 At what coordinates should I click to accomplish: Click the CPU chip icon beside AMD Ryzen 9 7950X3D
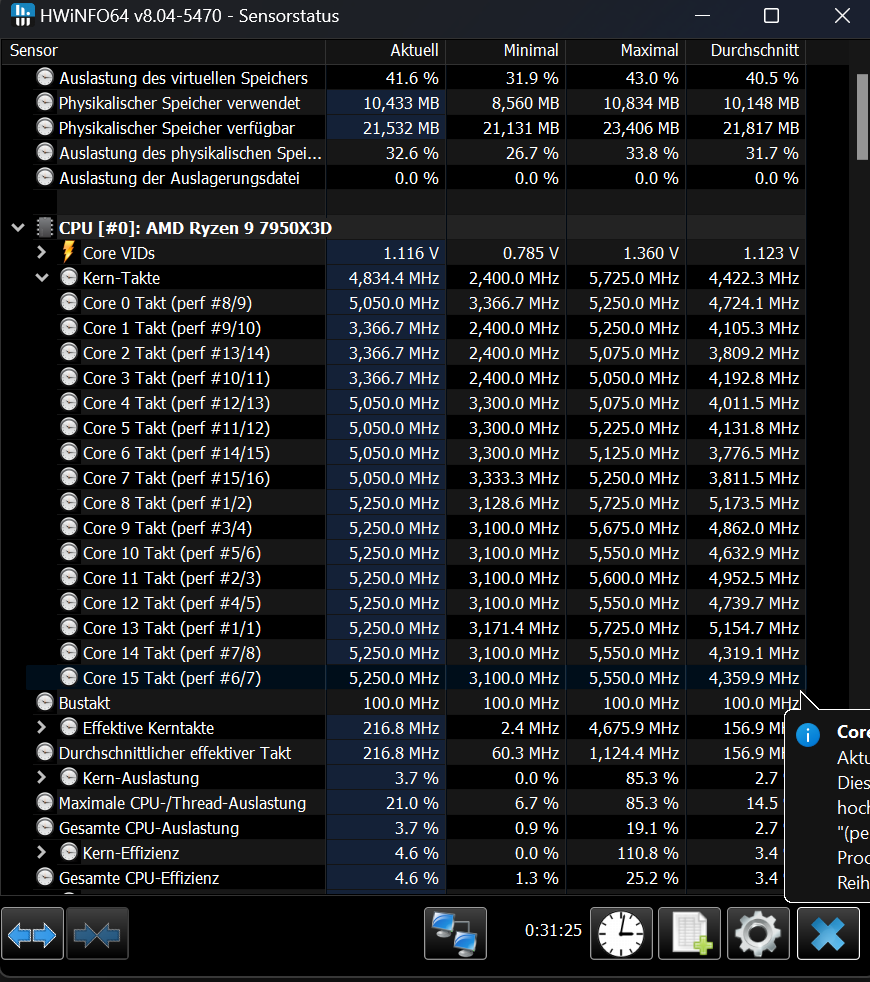(44, 227)
